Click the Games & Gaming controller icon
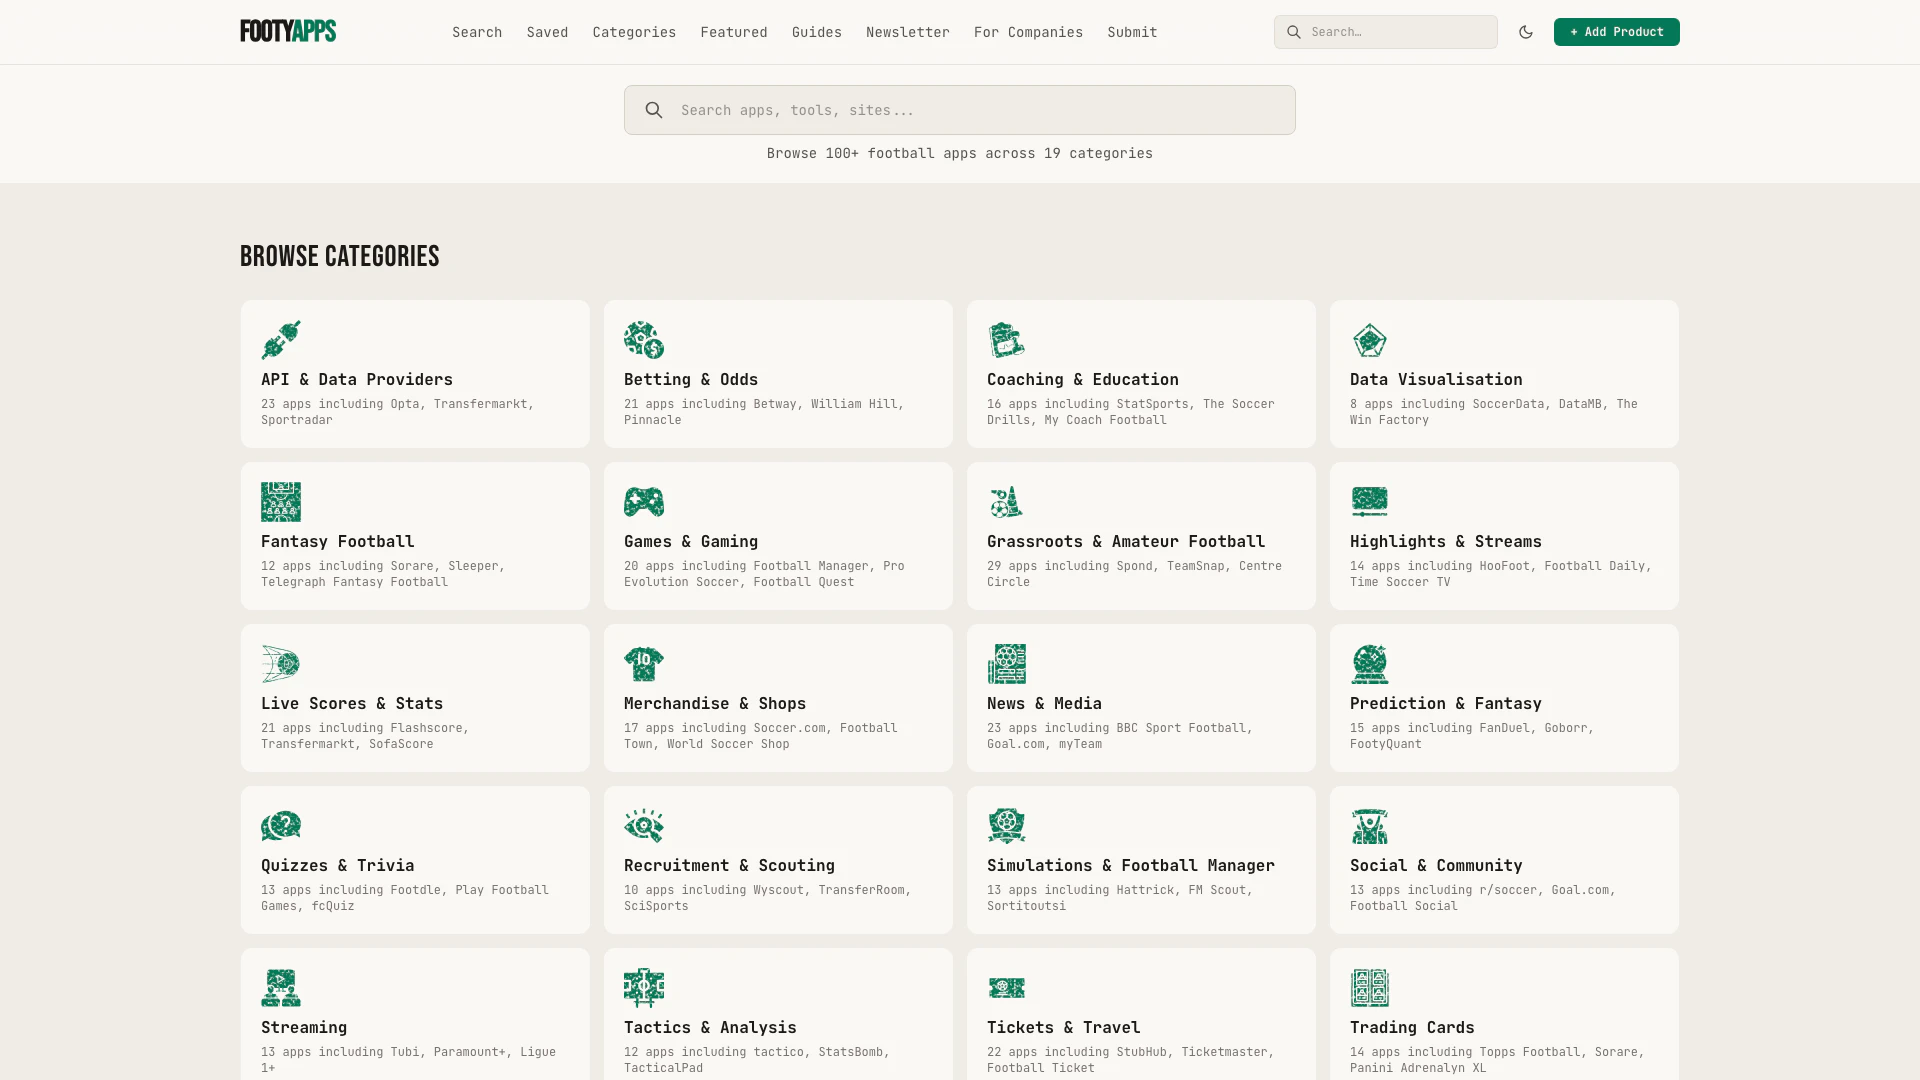1920x1080 pixels. coord(644,502)
